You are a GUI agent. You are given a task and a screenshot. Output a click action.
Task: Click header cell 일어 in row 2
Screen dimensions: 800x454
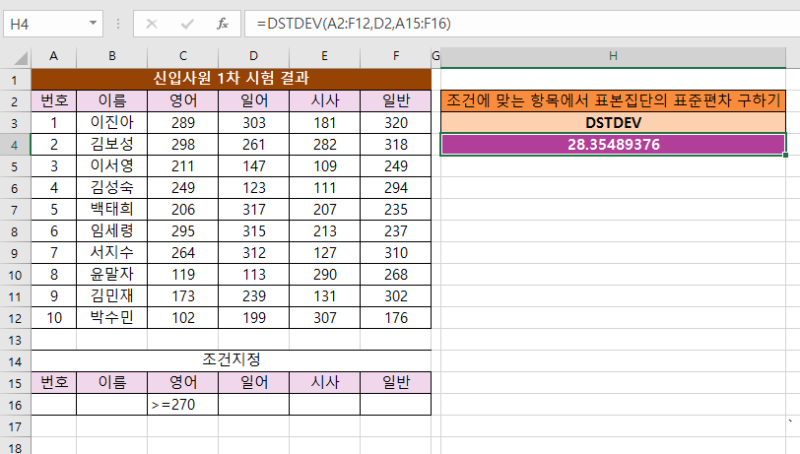254,101
